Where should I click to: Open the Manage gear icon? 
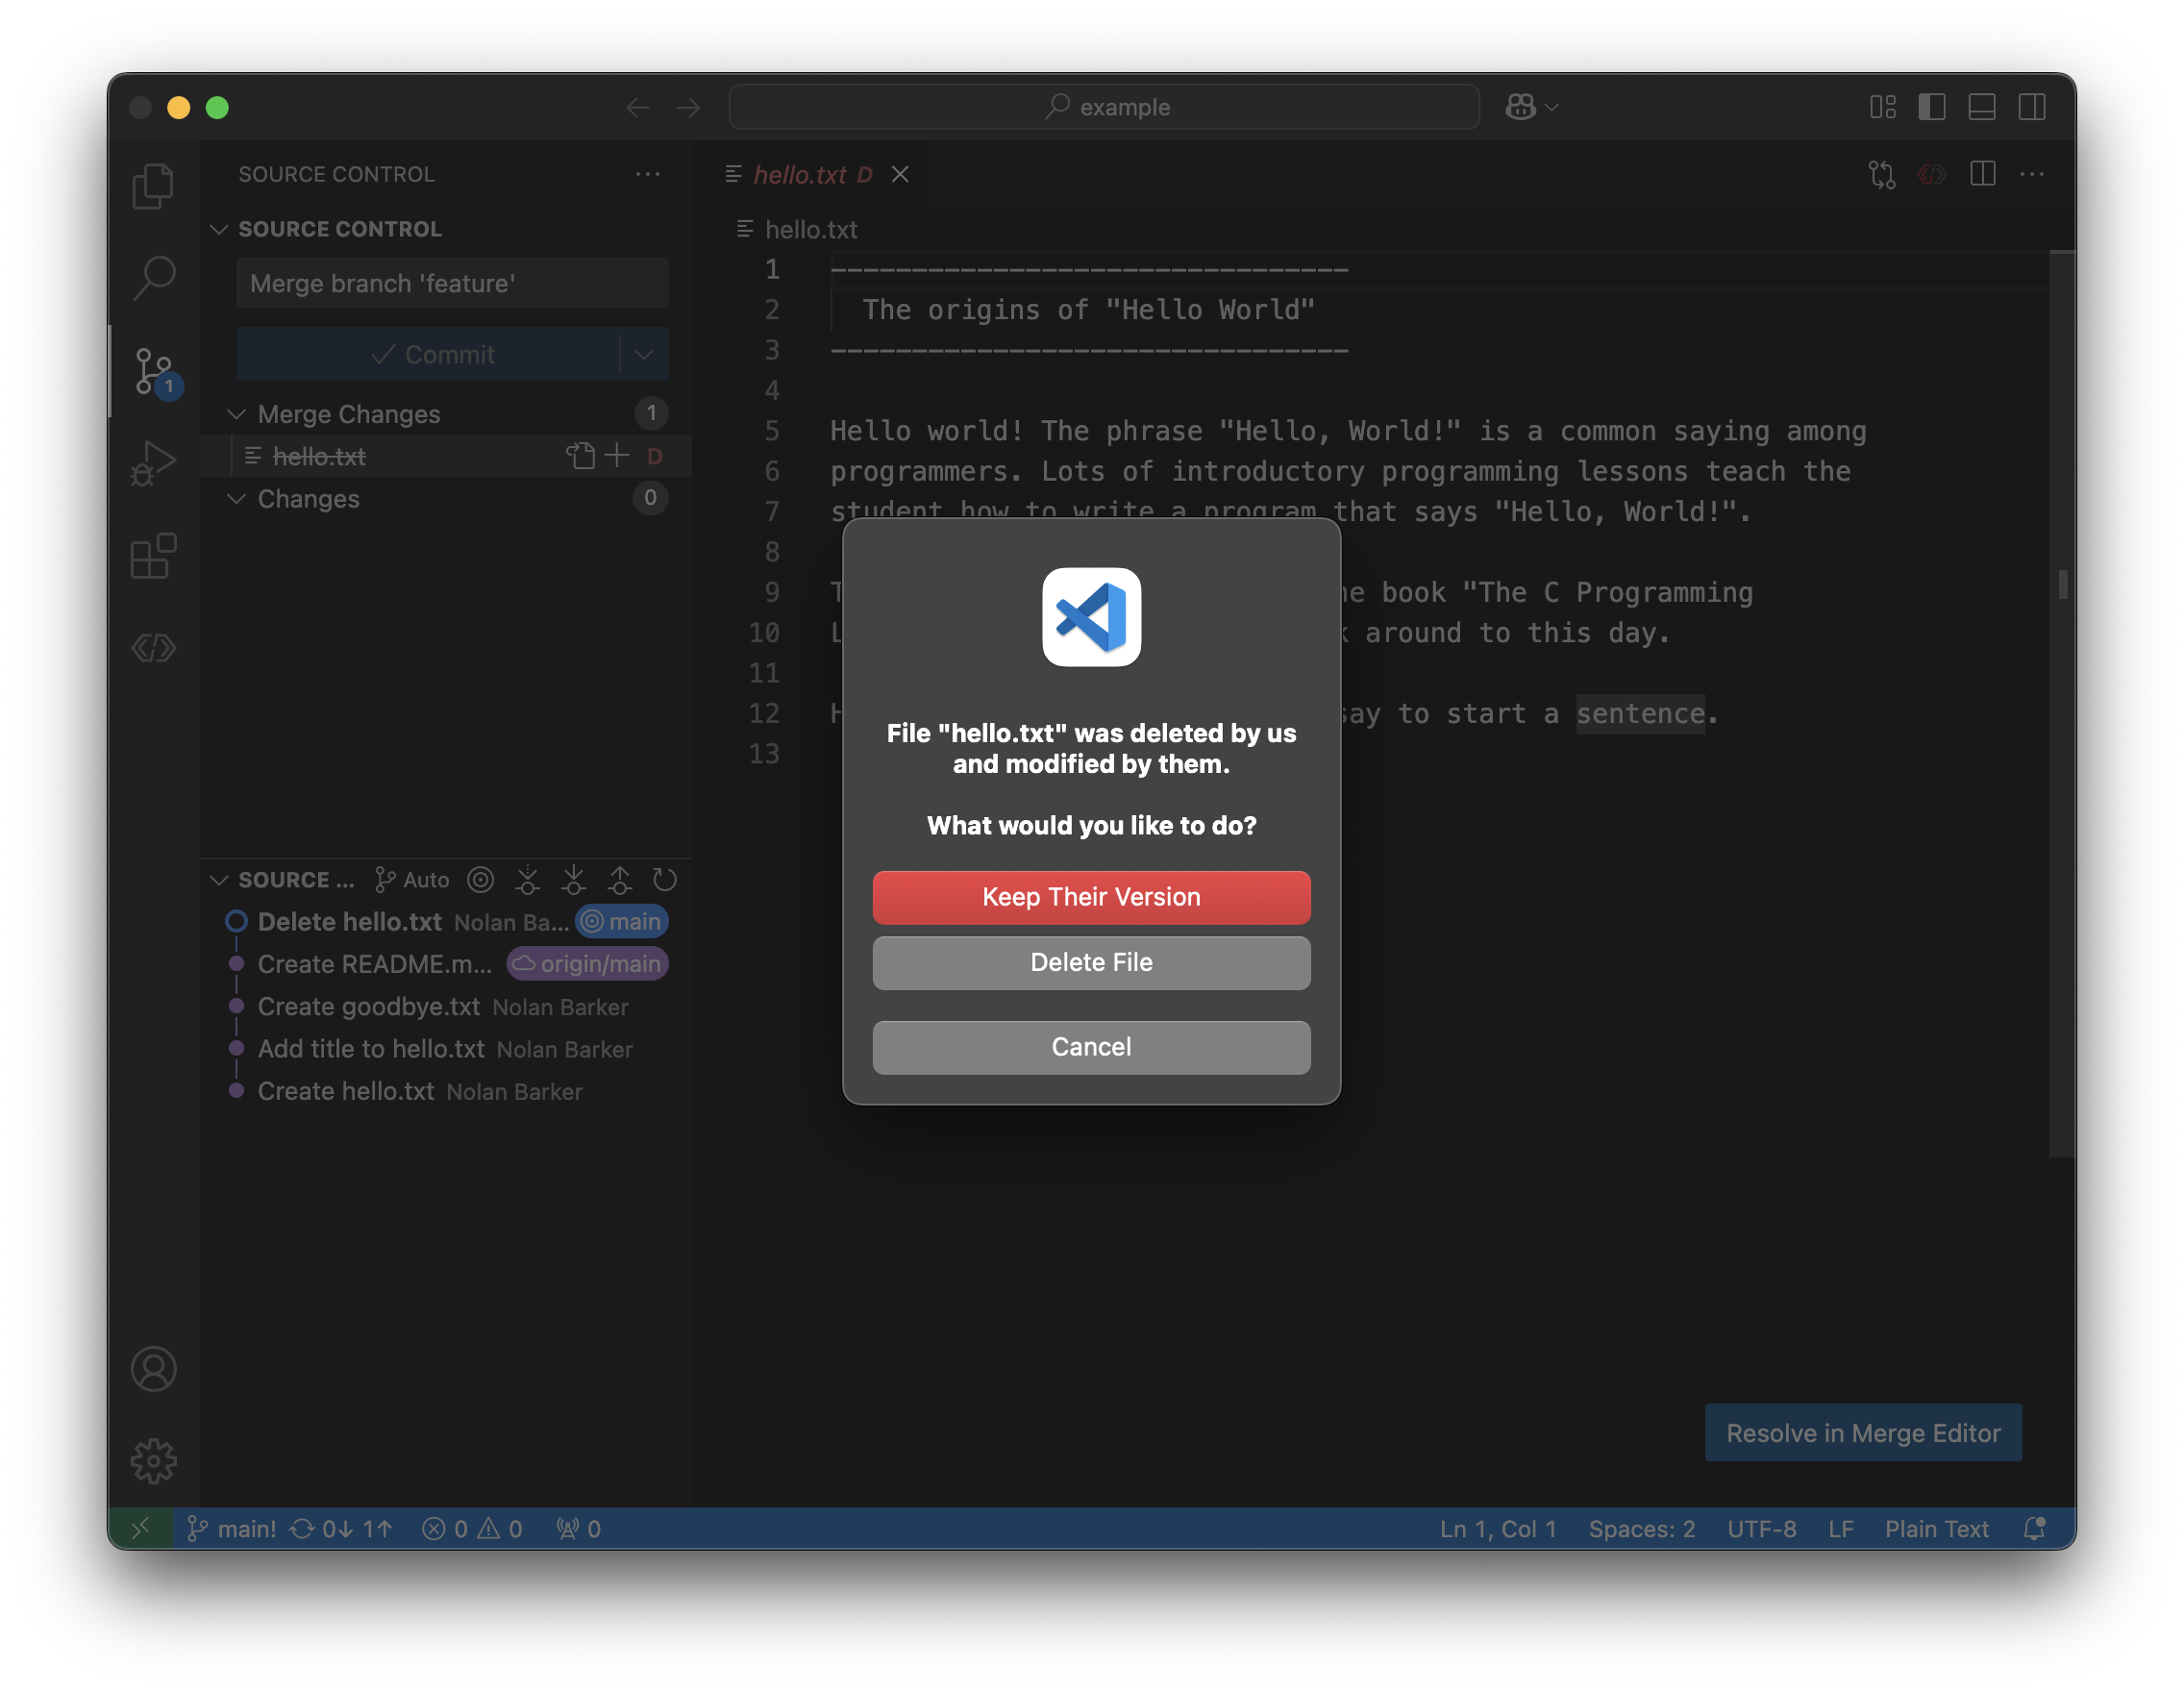(153, 1461)
